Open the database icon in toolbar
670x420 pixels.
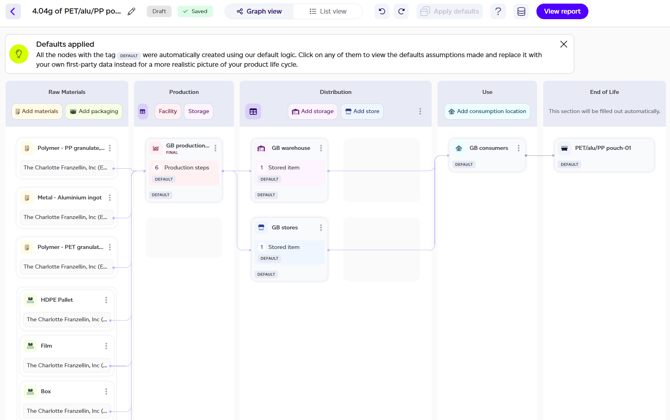coord(521,12)
